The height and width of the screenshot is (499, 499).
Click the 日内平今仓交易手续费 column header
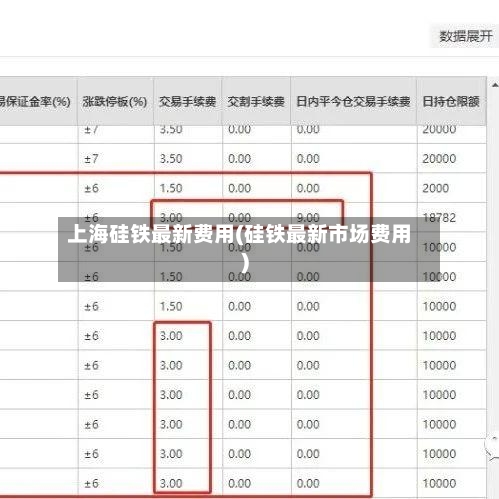[353, 101]
